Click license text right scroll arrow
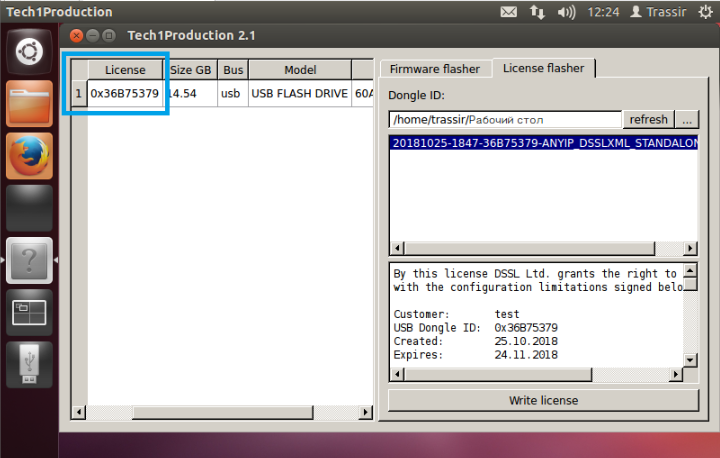 click(x=675, y=374)
